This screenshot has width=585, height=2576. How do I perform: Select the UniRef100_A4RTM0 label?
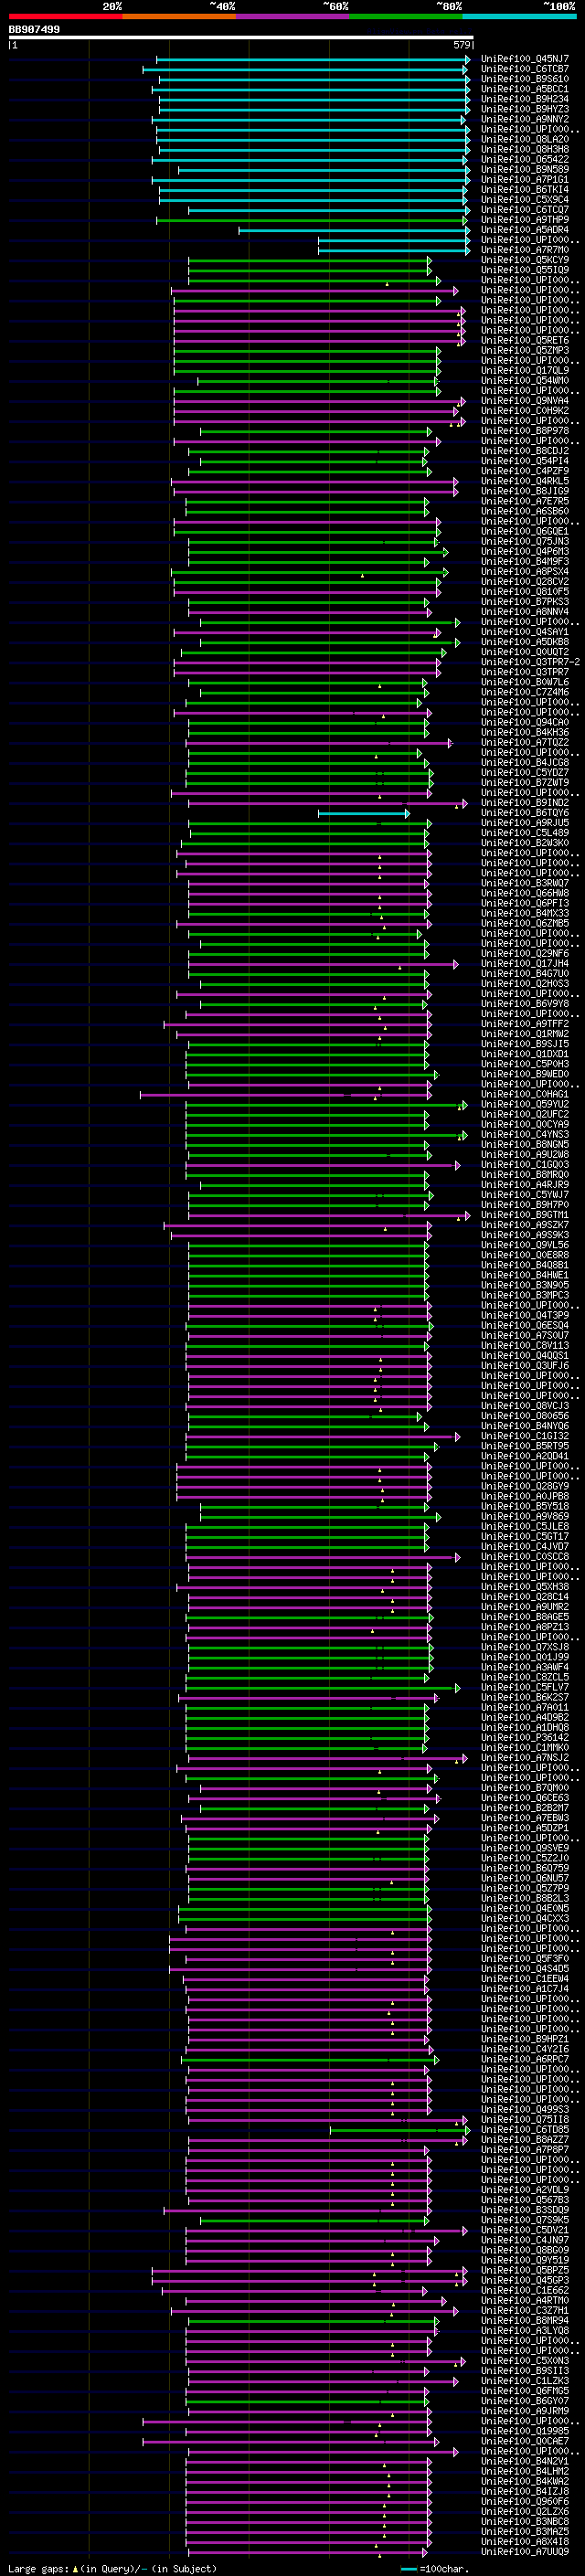click(x=525, y=2300)
